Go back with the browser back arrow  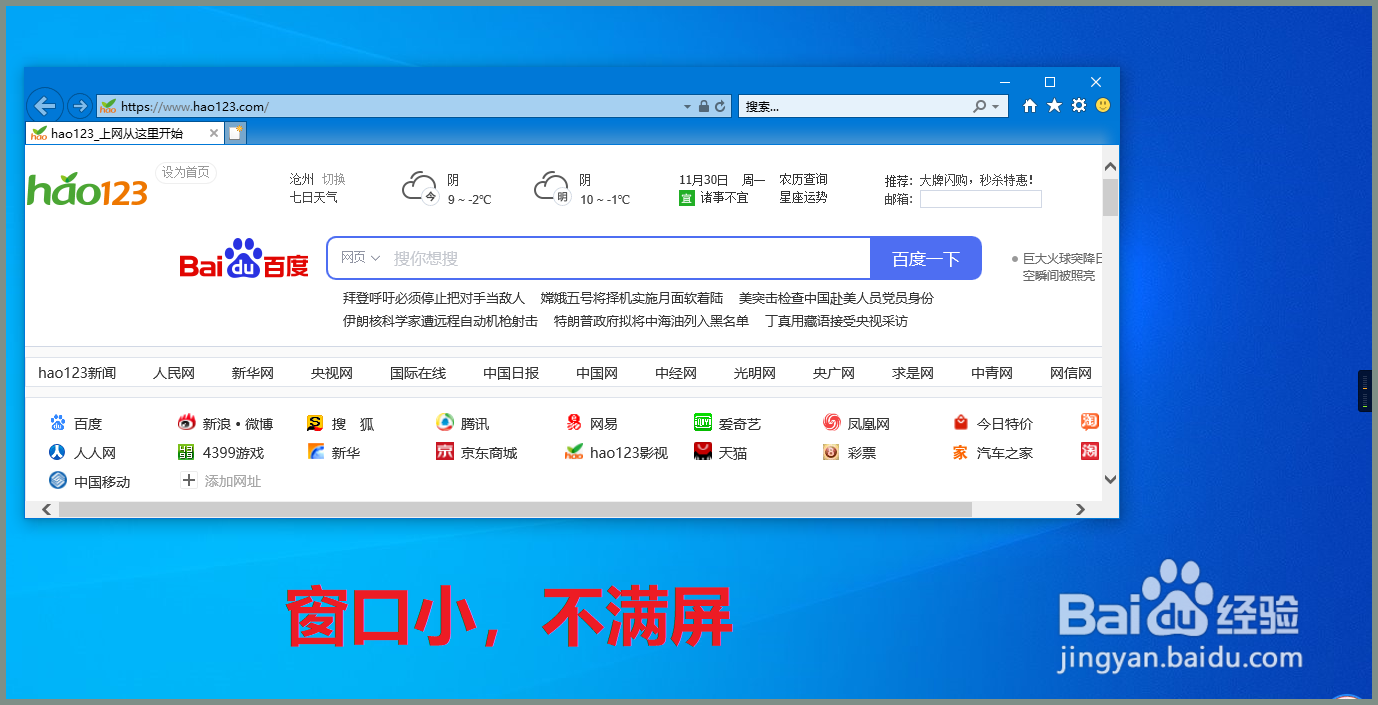45,105
